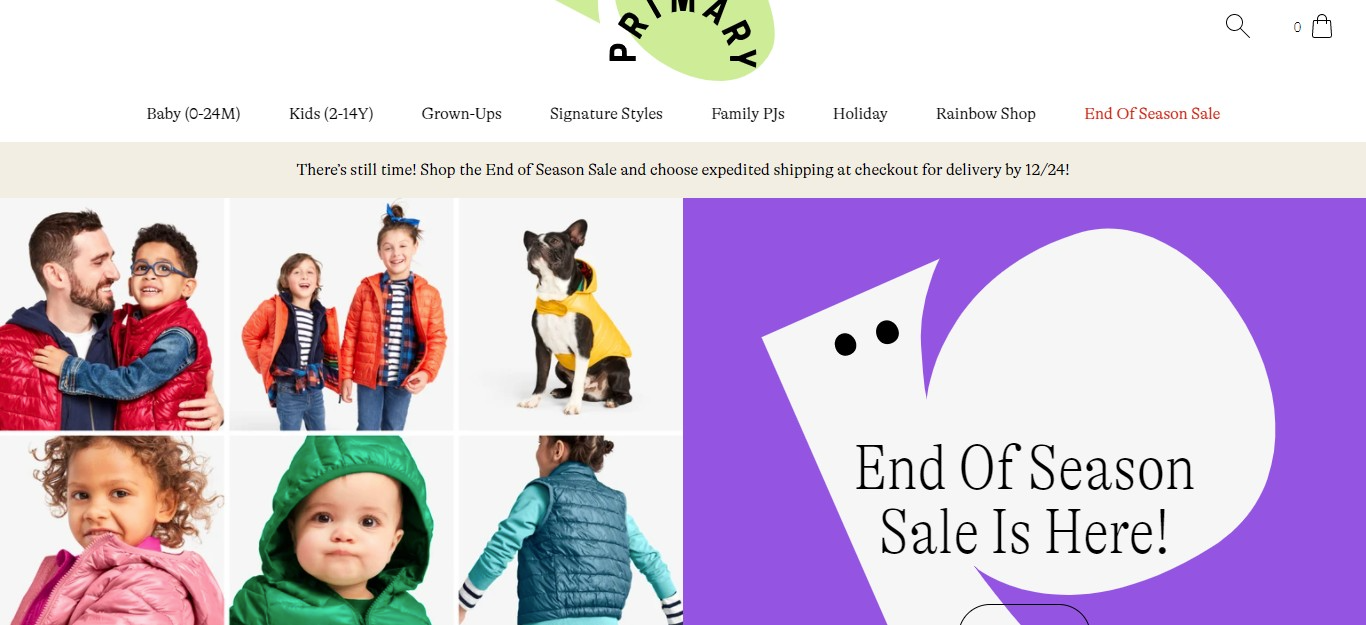Click the End Of Season Sale Is Here headline
1366x625 pixels.
point(1024,499)
